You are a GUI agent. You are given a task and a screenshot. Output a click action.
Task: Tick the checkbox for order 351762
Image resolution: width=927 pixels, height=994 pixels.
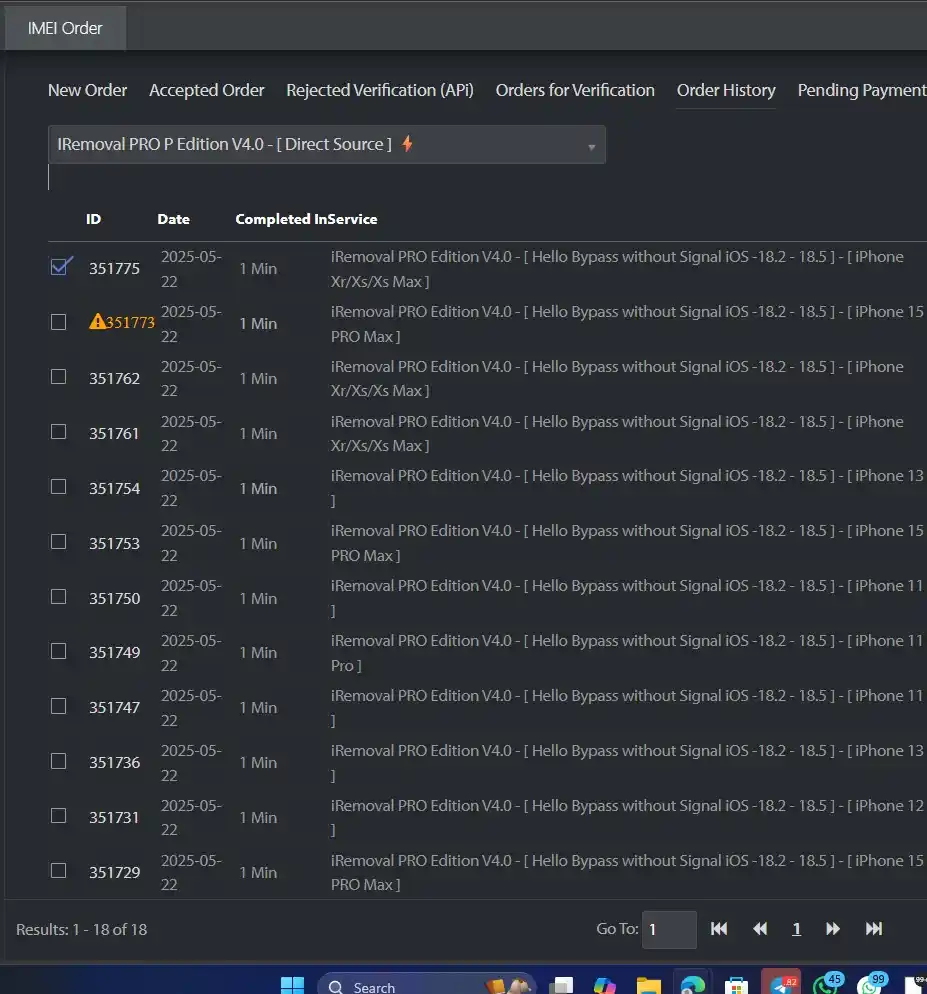pos(58,377)
